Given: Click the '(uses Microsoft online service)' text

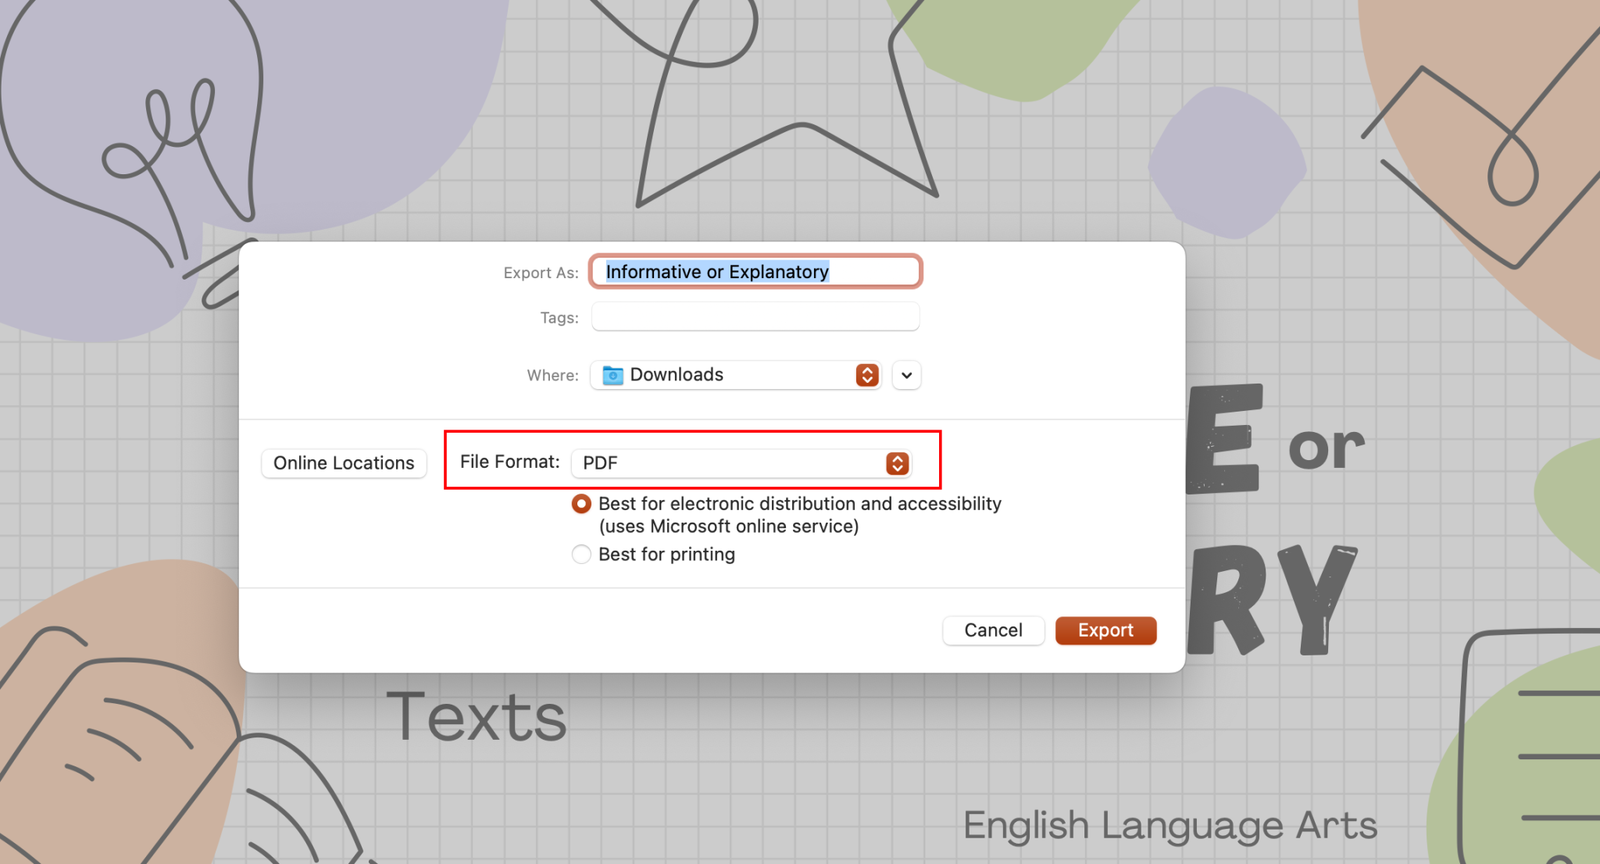Looking at the screenshot, I should (729, 526).
